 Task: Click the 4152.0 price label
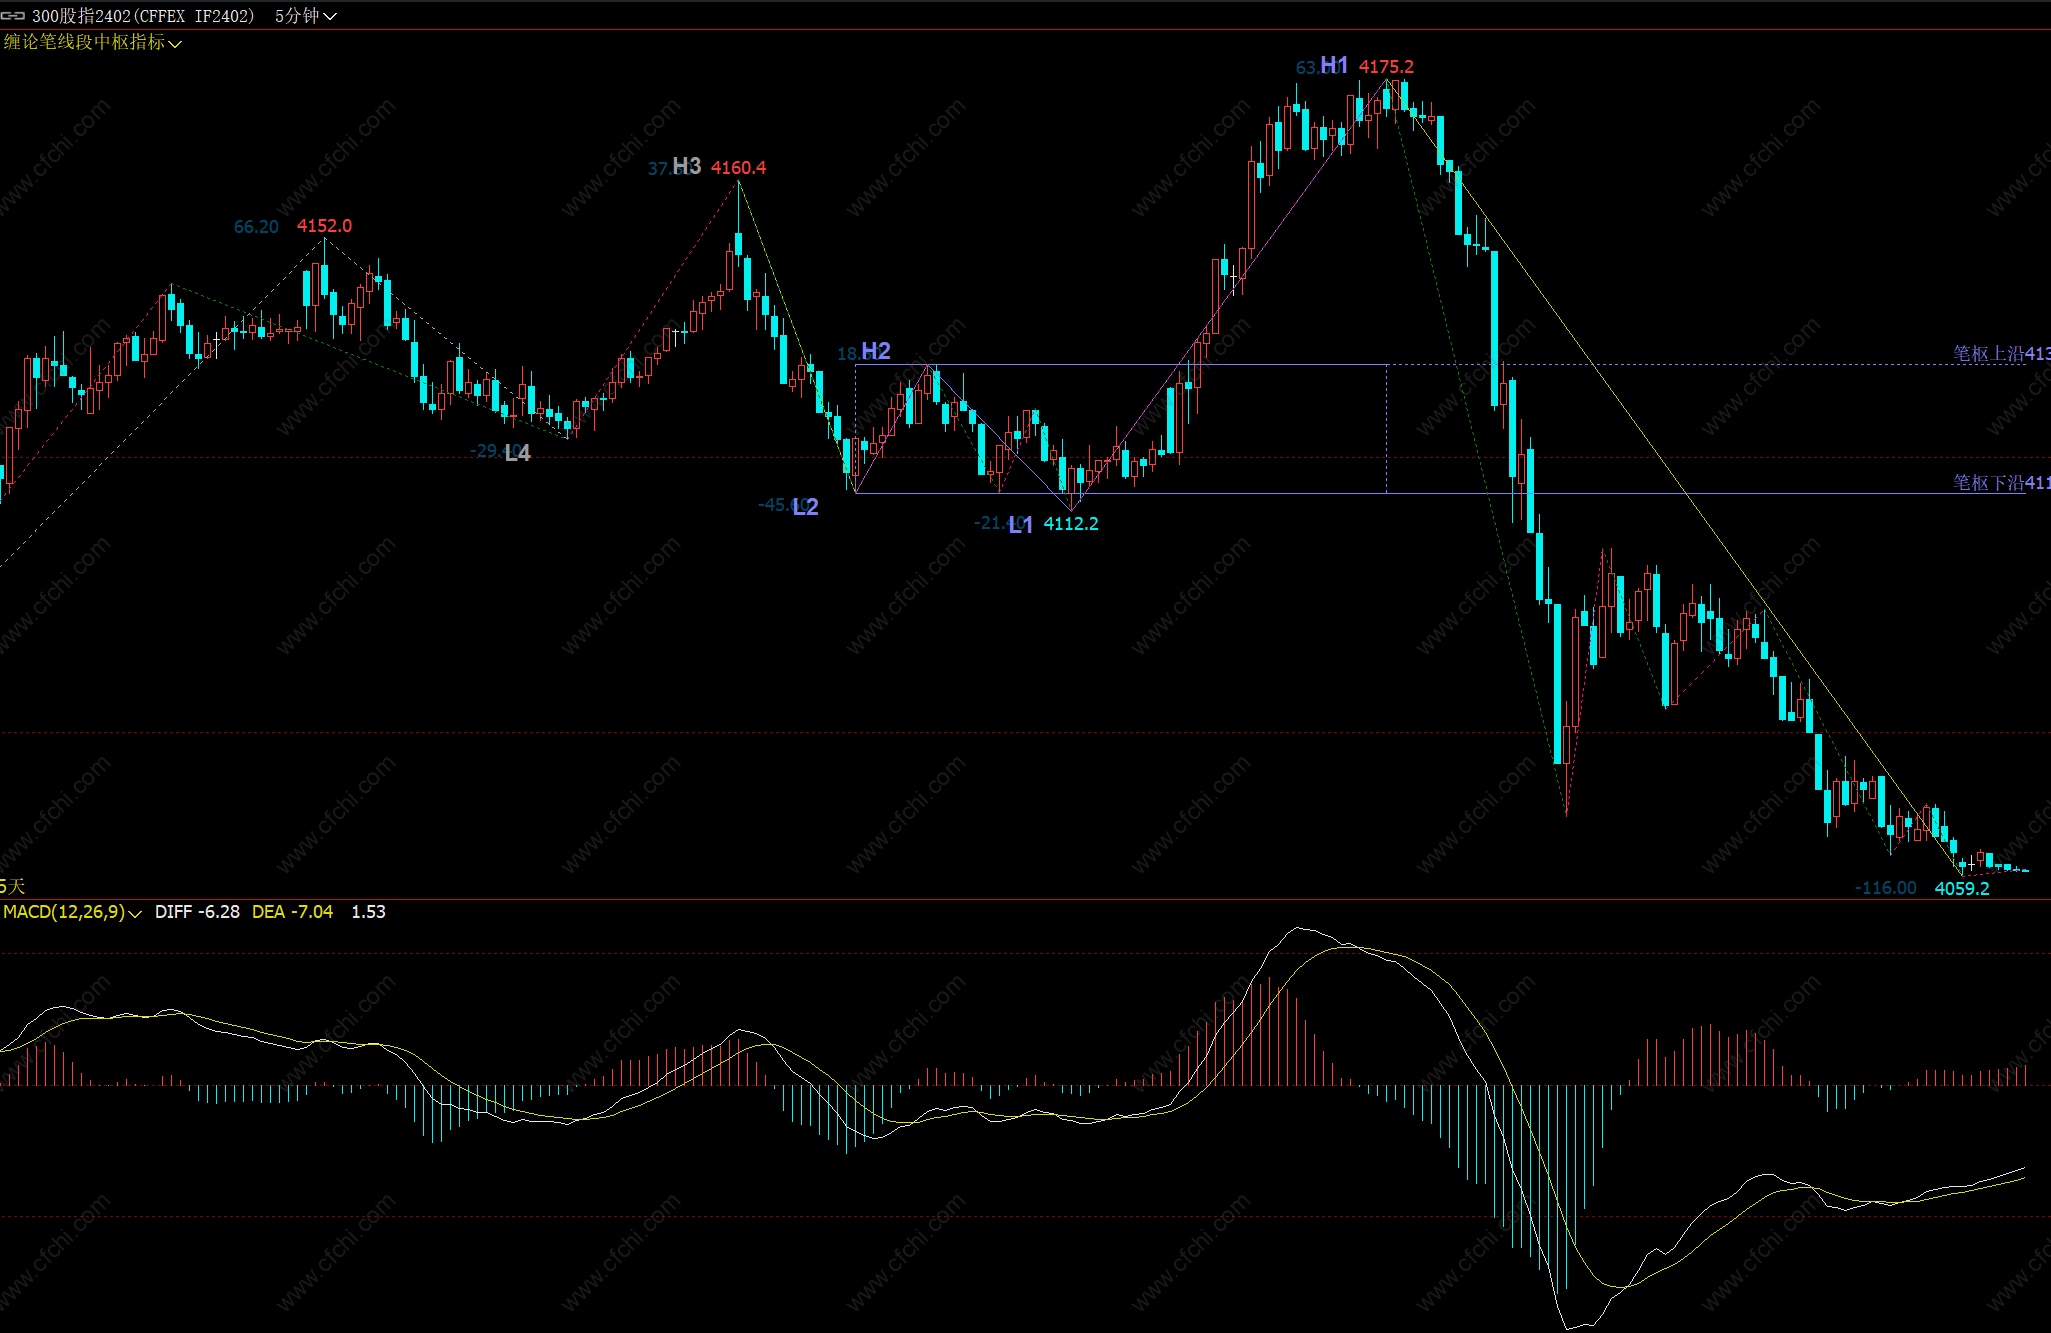click(x=324, y=226)
